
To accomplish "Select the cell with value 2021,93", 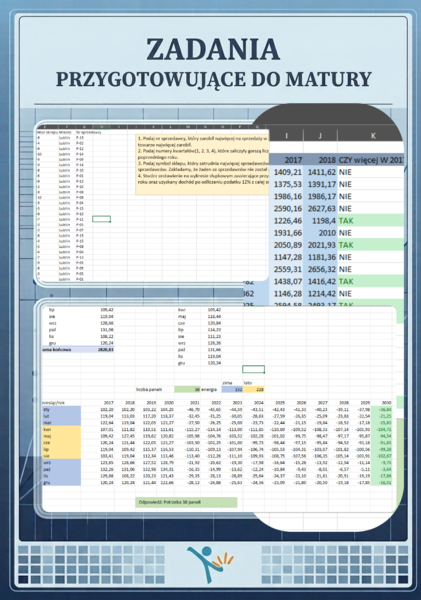I will pyautogui.click(x=320, y=245).
